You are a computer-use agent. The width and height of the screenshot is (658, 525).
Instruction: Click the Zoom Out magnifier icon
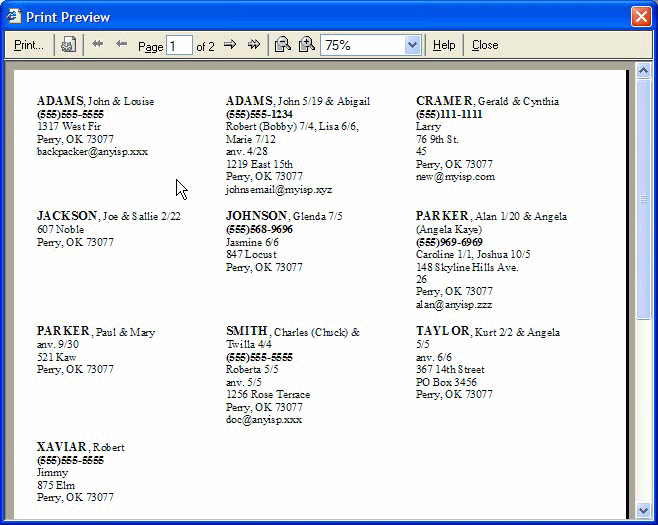[283, 45]
